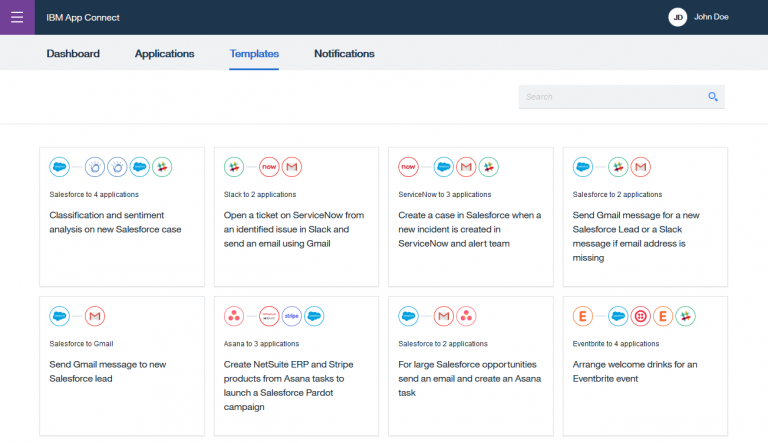The width and height of the screenshot is (768, 443).
Task: Click first Watson icon in Classification and sentiment card
Action: [95, 167]
